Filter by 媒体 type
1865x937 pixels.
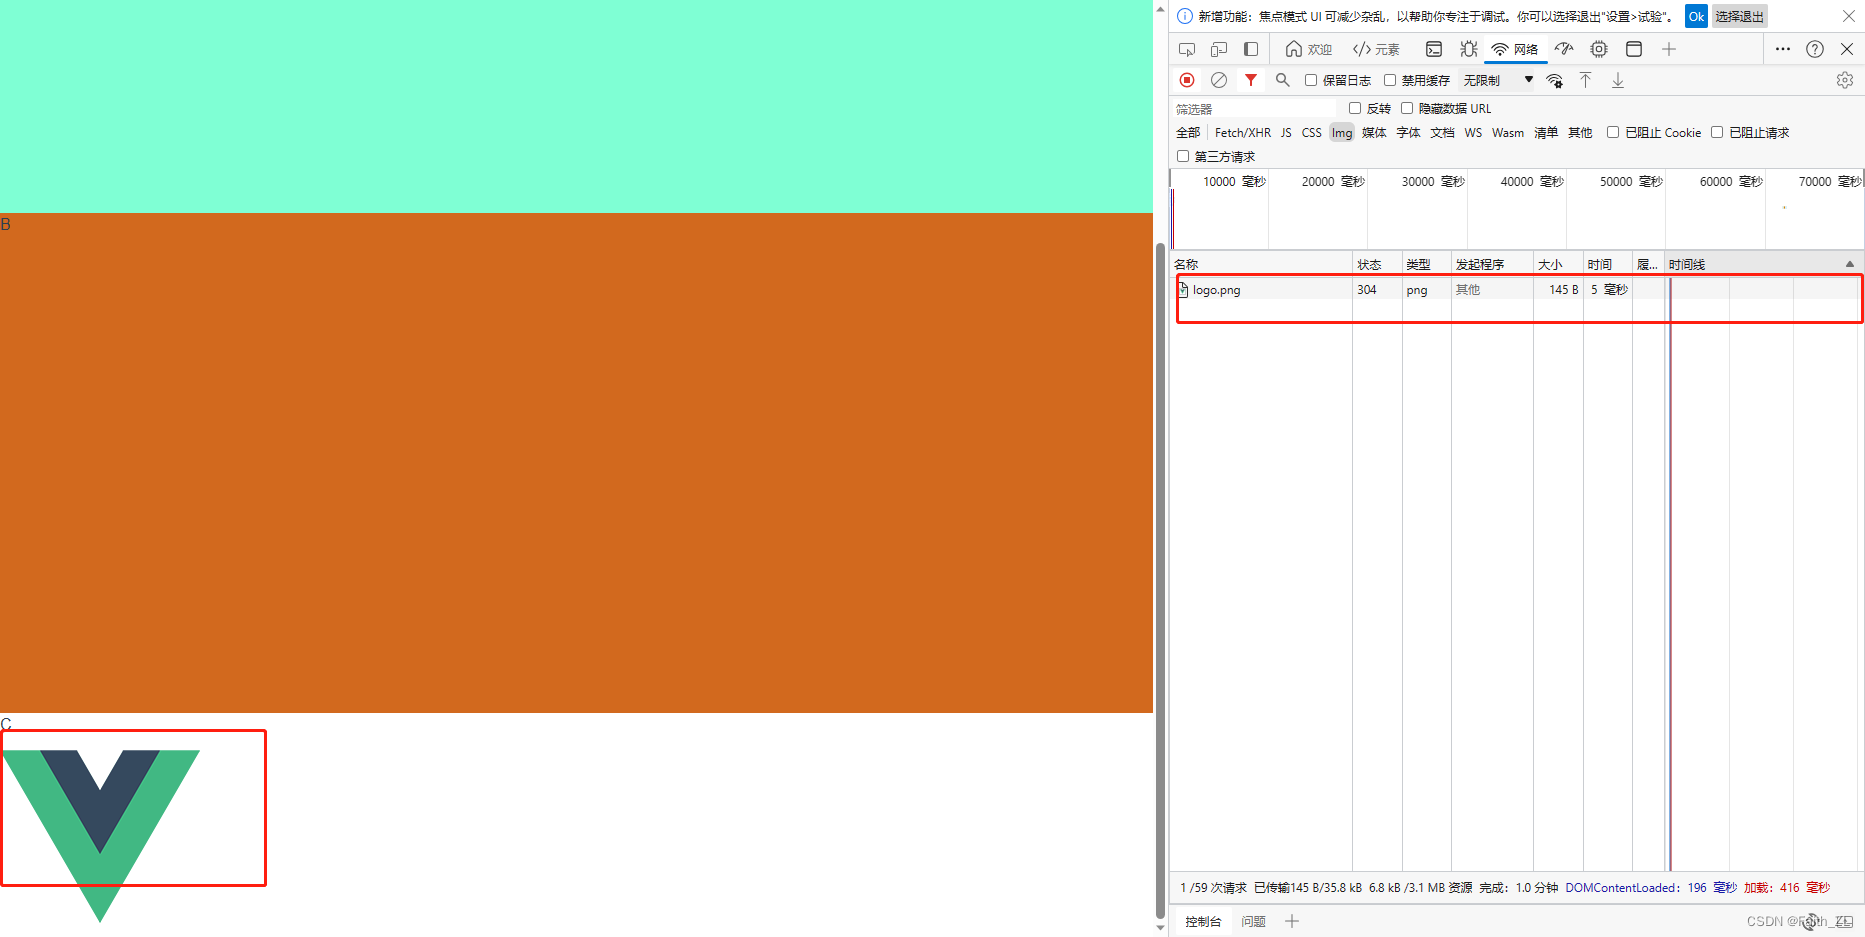[x=1374, y=132]
